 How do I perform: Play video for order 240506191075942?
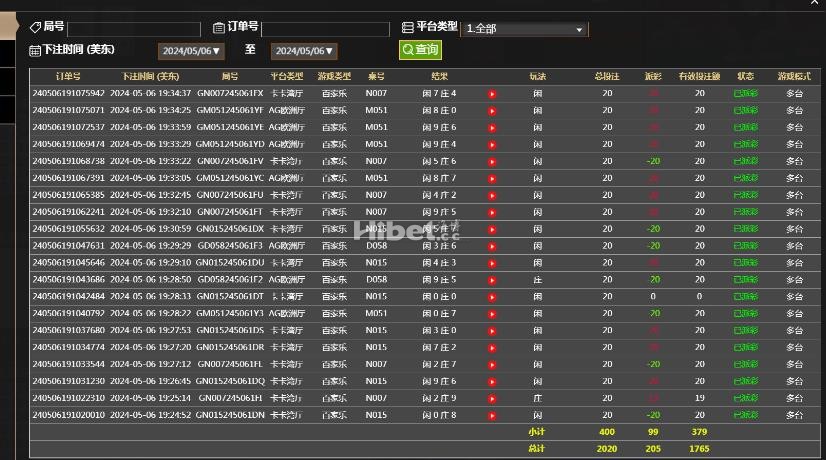pos(492,94)
